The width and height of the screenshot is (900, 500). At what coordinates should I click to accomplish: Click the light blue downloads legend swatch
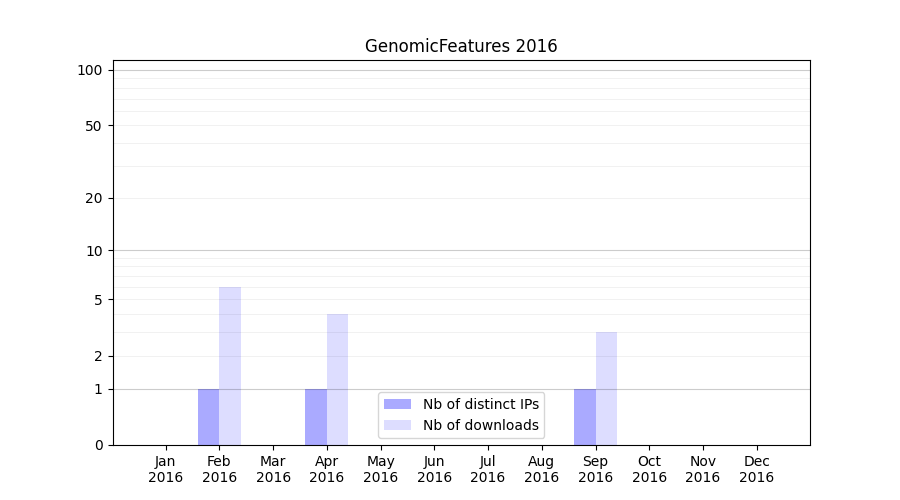coord(397,425)
